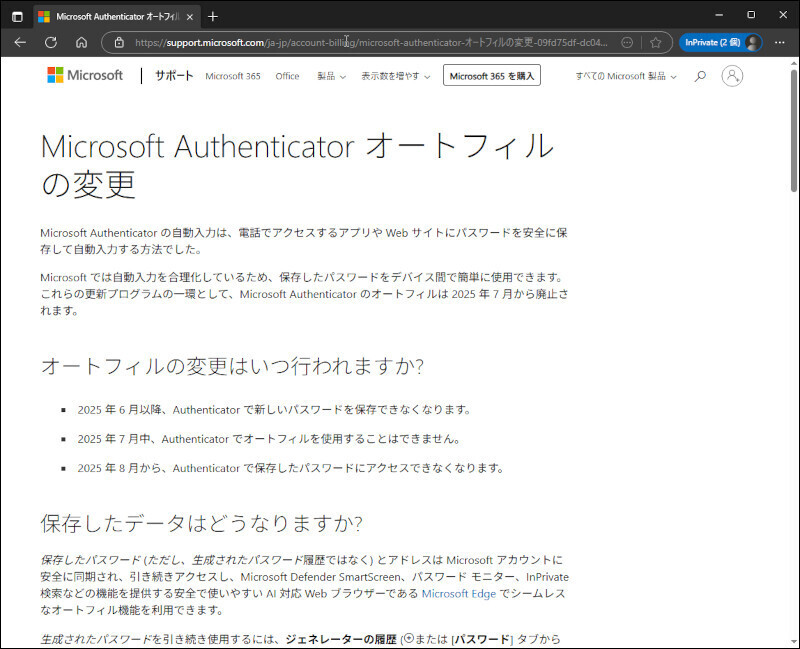Click the bullet starting with 2025 年 7 月中

pyautogui.click(x=269, y=439)
